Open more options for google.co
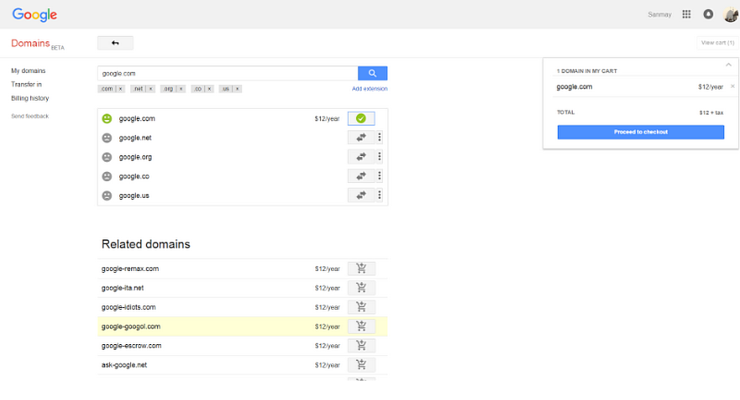Screen dimensions: 740x400 coord(380,176)
